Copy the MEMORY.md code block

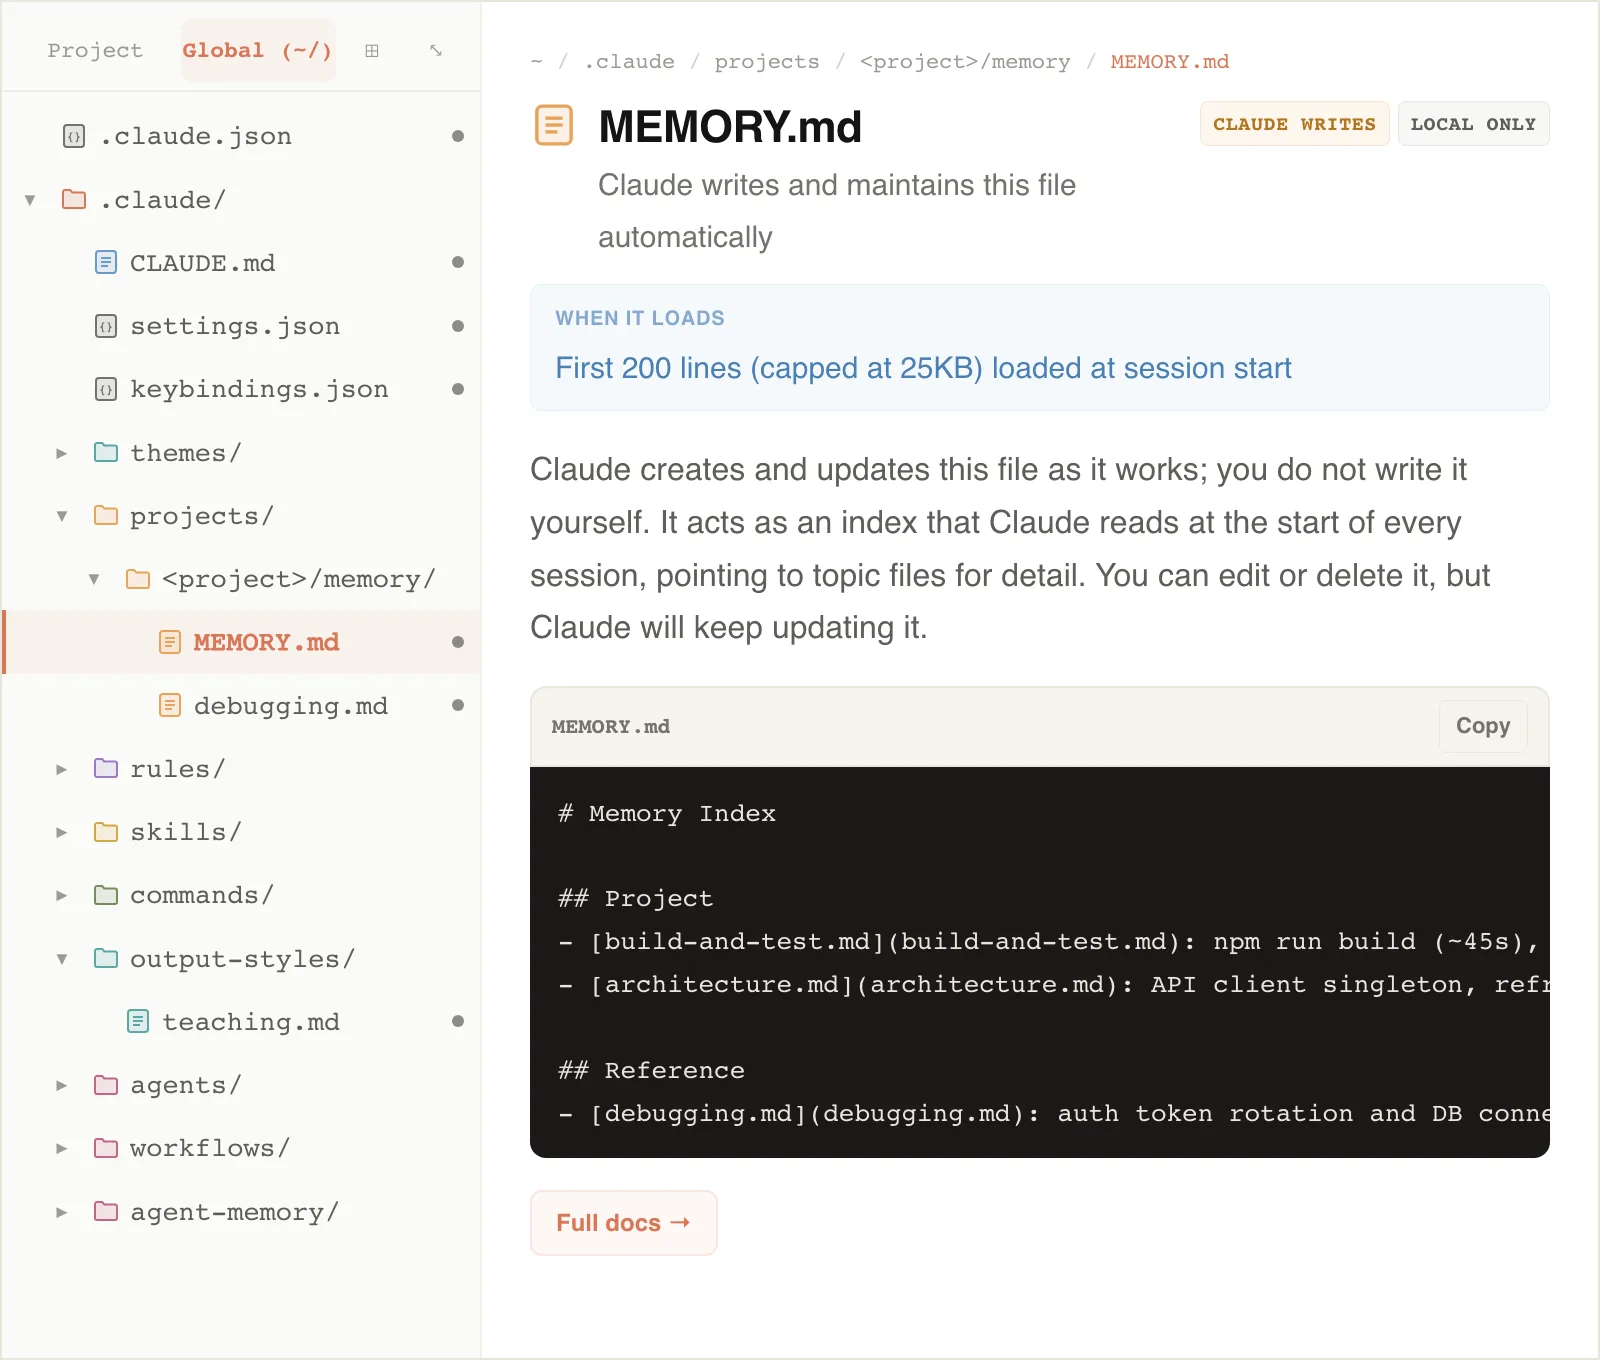click(1483, 726)
